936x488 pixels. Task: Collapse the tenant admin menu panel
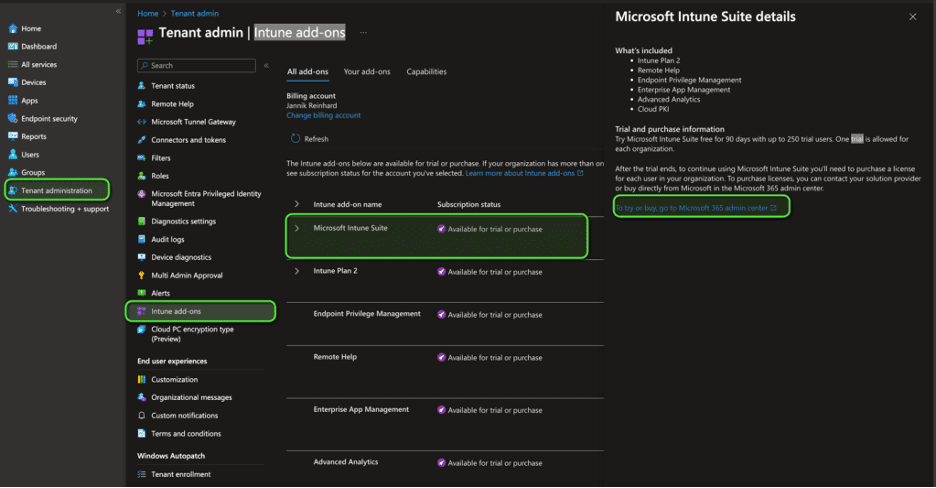266,66
